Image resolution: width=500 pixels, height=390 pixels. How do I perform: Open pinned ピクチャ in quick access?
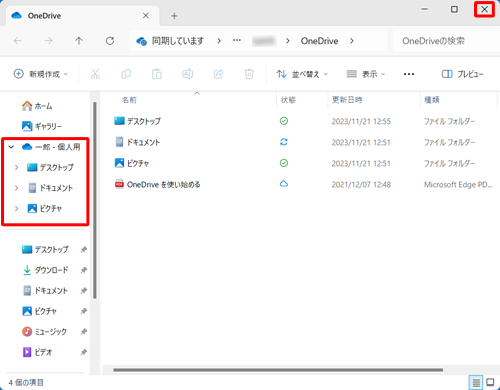[x=39, y=311]
